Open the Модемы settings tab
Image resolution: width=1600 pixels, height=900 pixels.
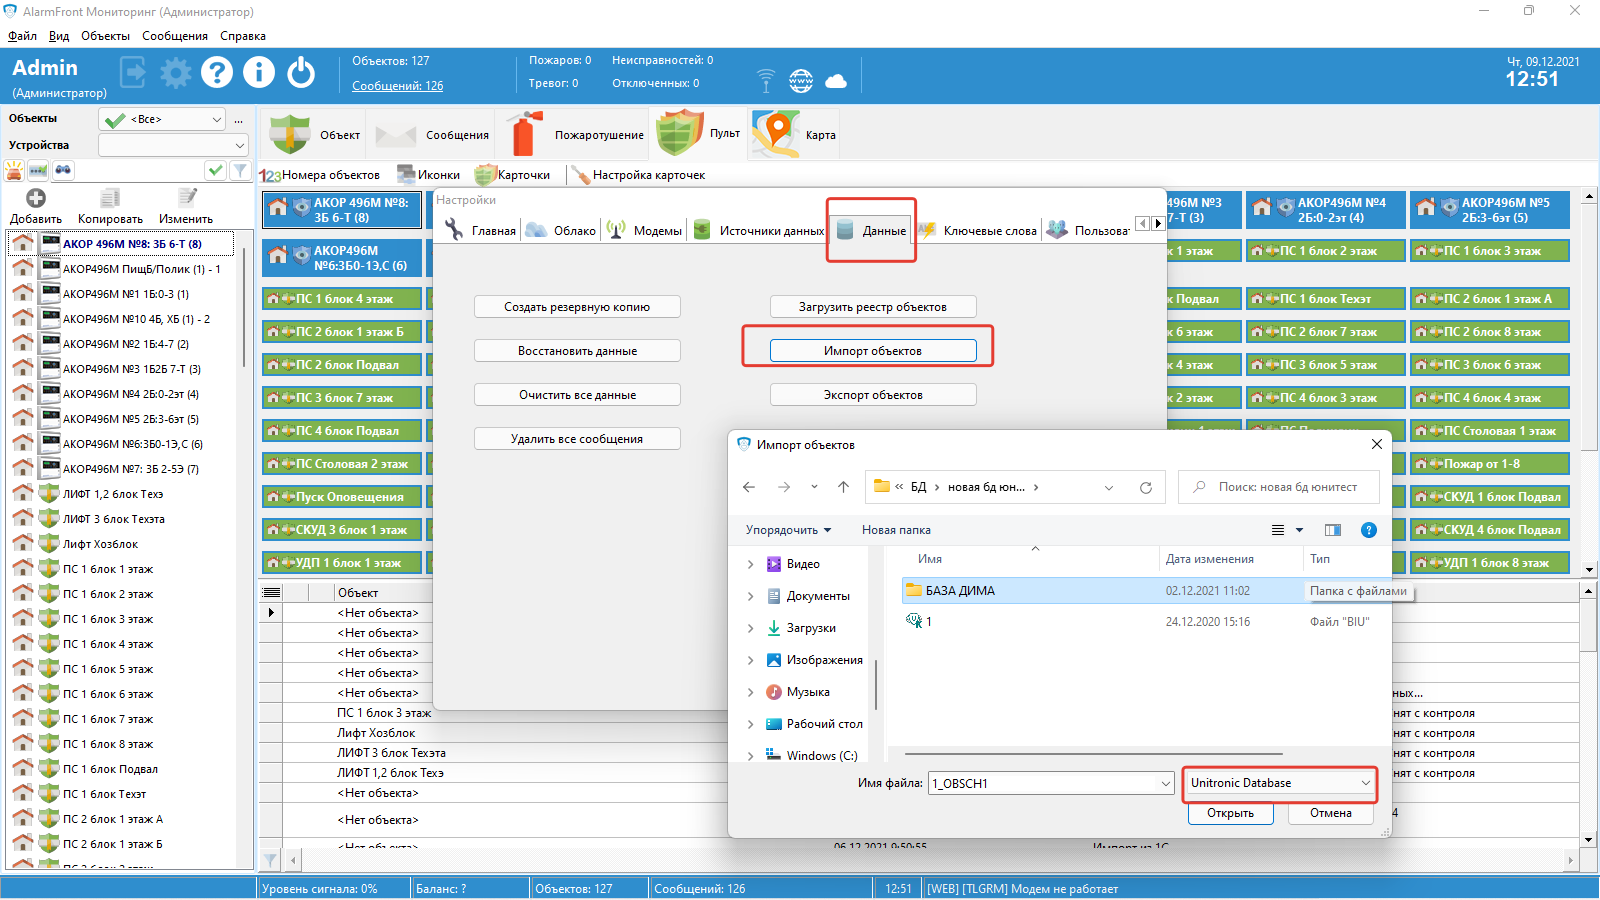[x=645, y=231]
